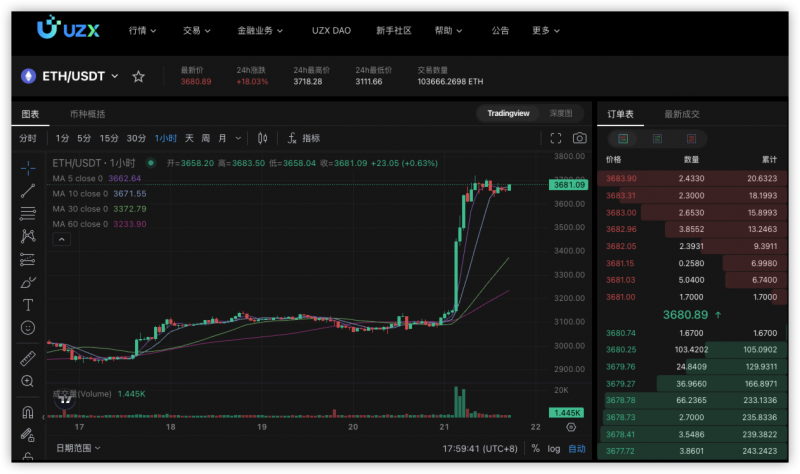
Task: Open the 日期范围 date range dropdown
Action: pyautogui.click(x=78, y=448)
